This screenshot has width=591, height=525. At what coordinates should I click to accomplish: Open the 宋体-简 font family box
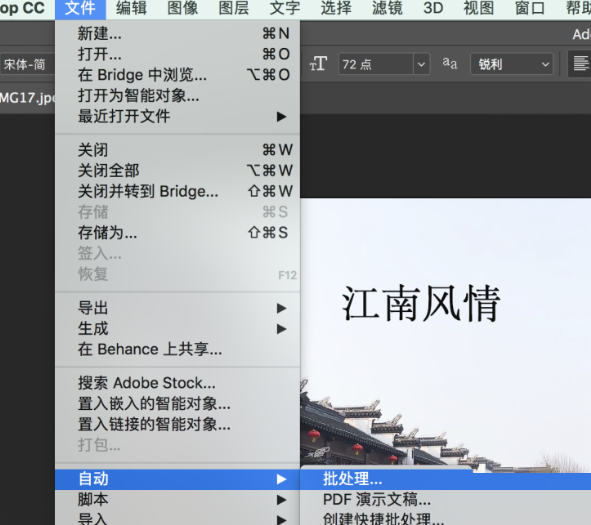27,64
